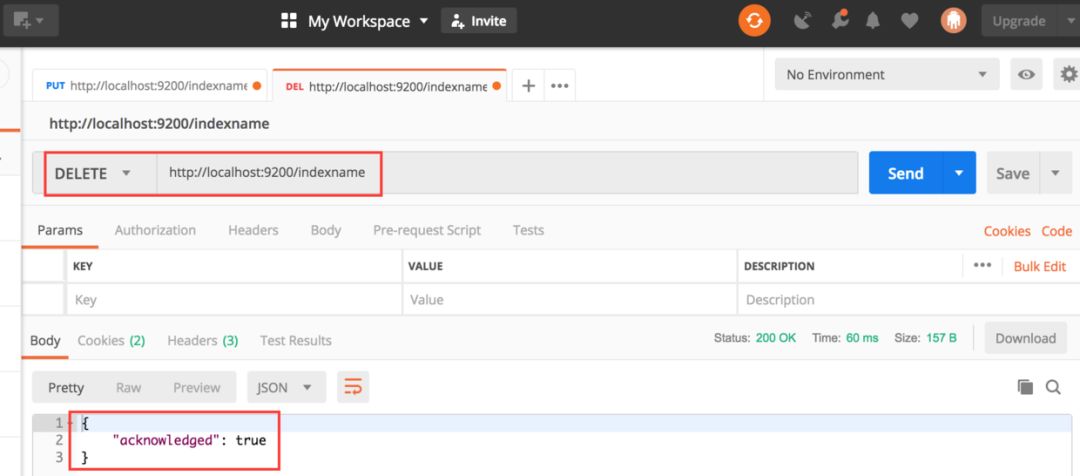This screenshot has width=1080, height=476.
Task: Search the response with magnifier icon
Action: pyautogui.click(x=1053, y=387)
